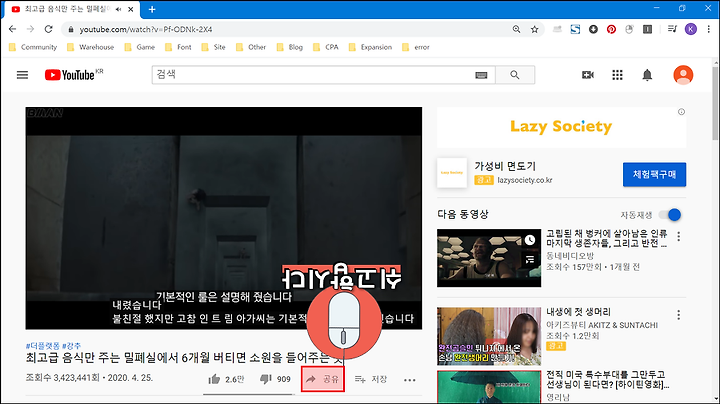The width and height of the screenshot is (720, 404).
Task: Open the Other bookmarks folder
Action: 251,47
